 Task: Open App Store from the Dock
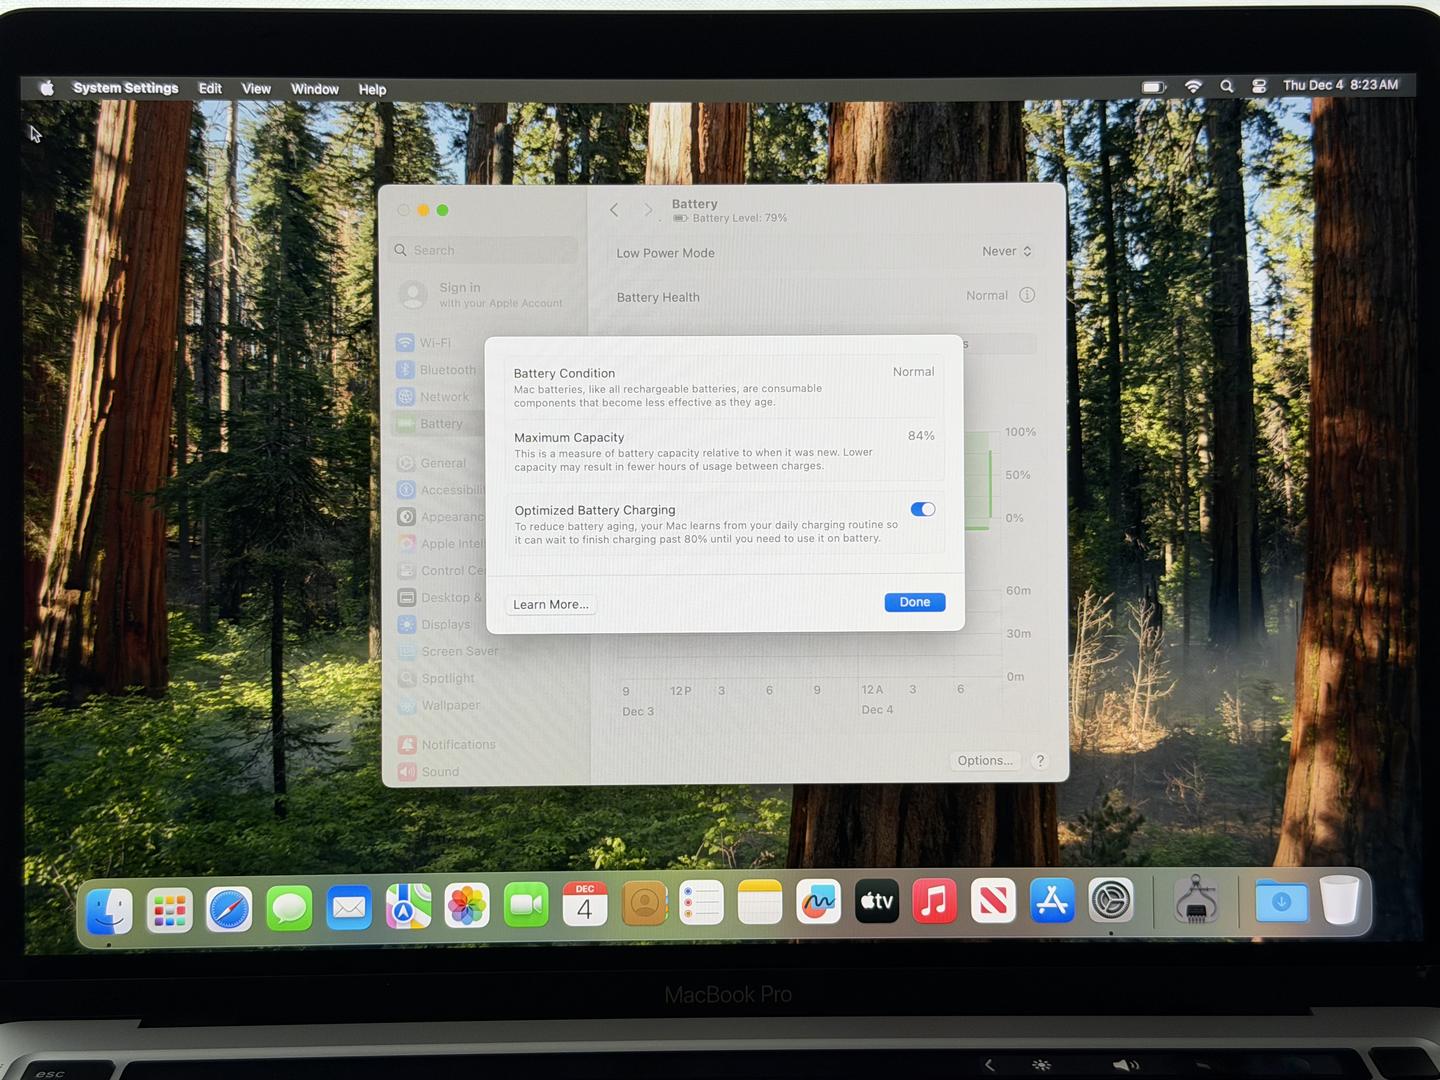click(x=1052, y=901)
